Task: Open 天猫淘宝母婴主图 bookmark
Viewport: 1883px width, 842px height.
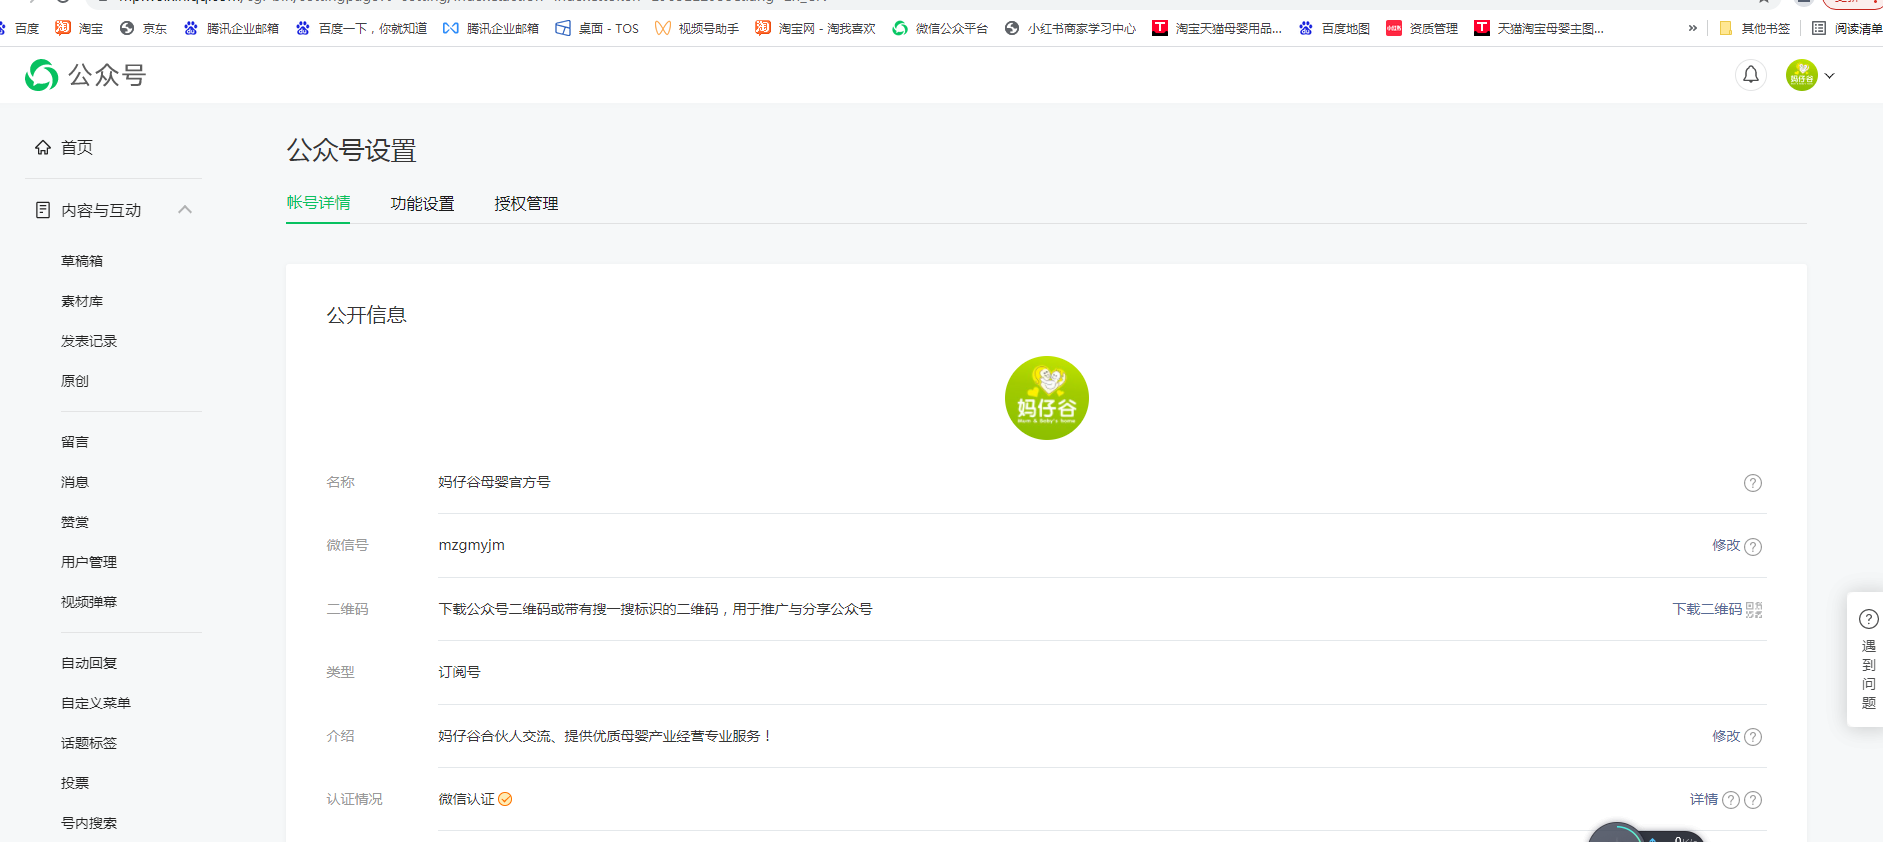Action: point(1539,28)
